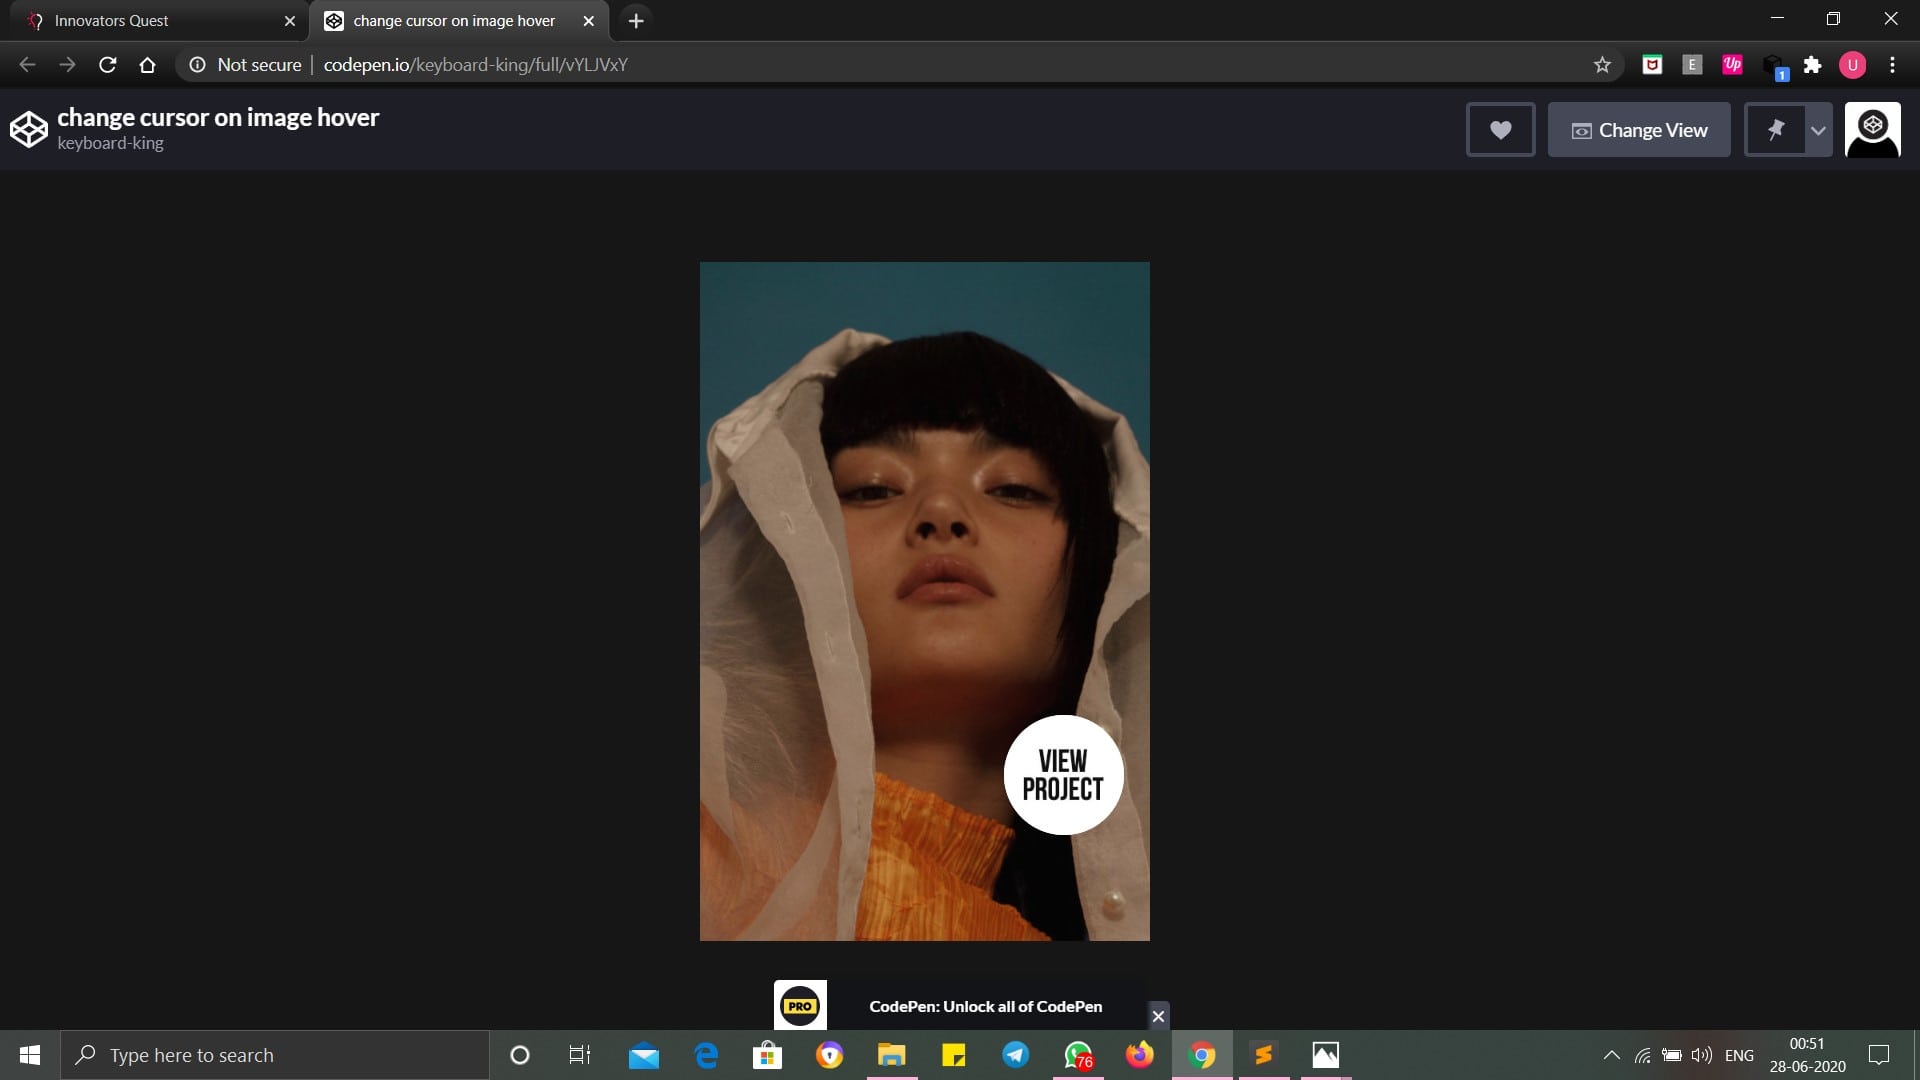Dismiss the CodePen PRO banner
The height and width of the screenshot is (1080, 1920).
pyautogui.click(x=1158, y=1016)
